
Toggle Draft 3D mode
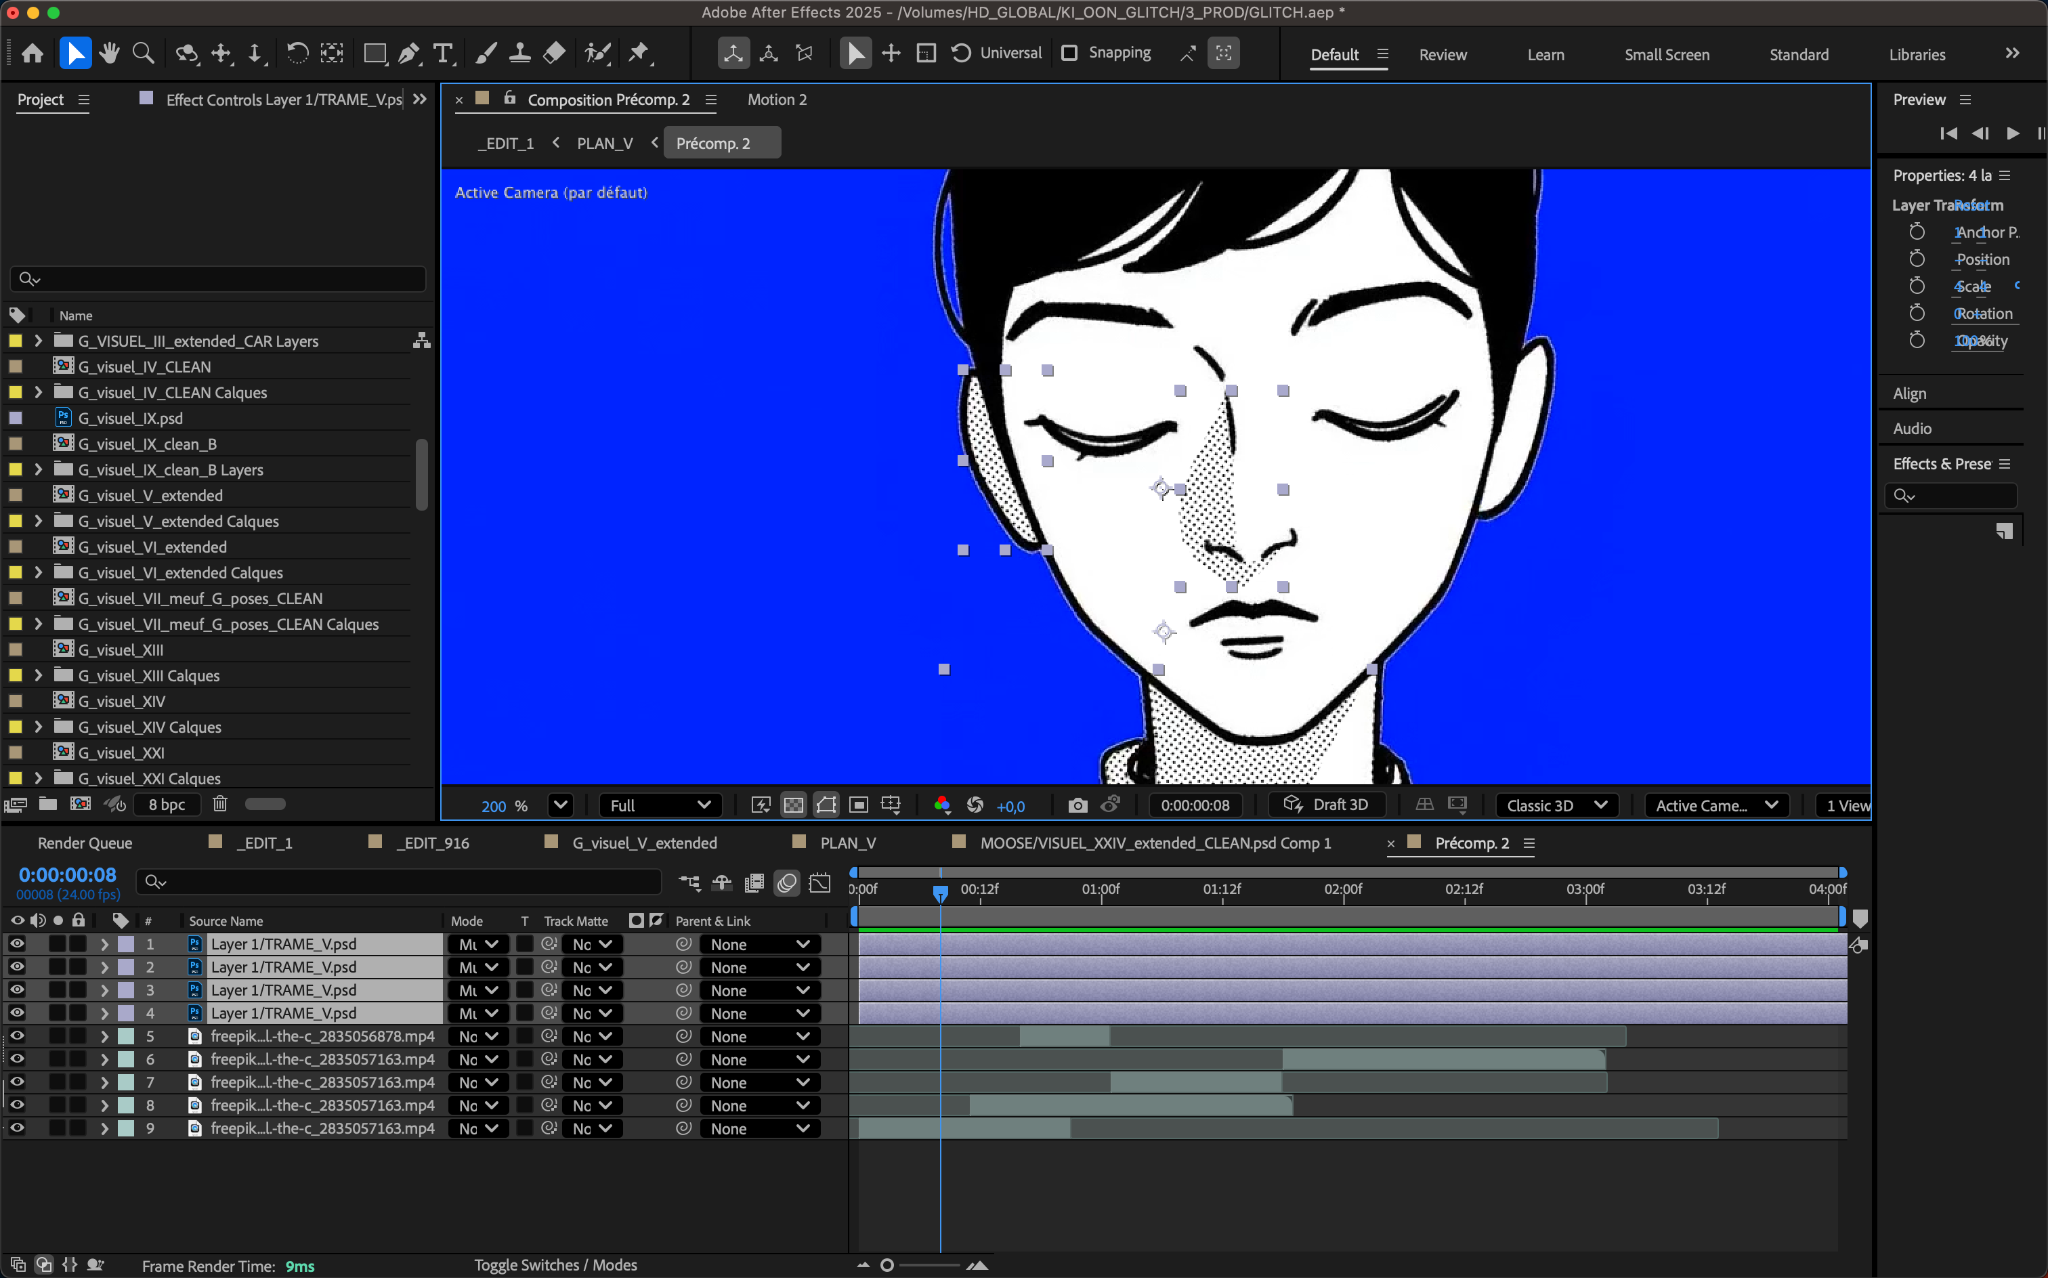pyautogui.click(x=1326, y=805)
